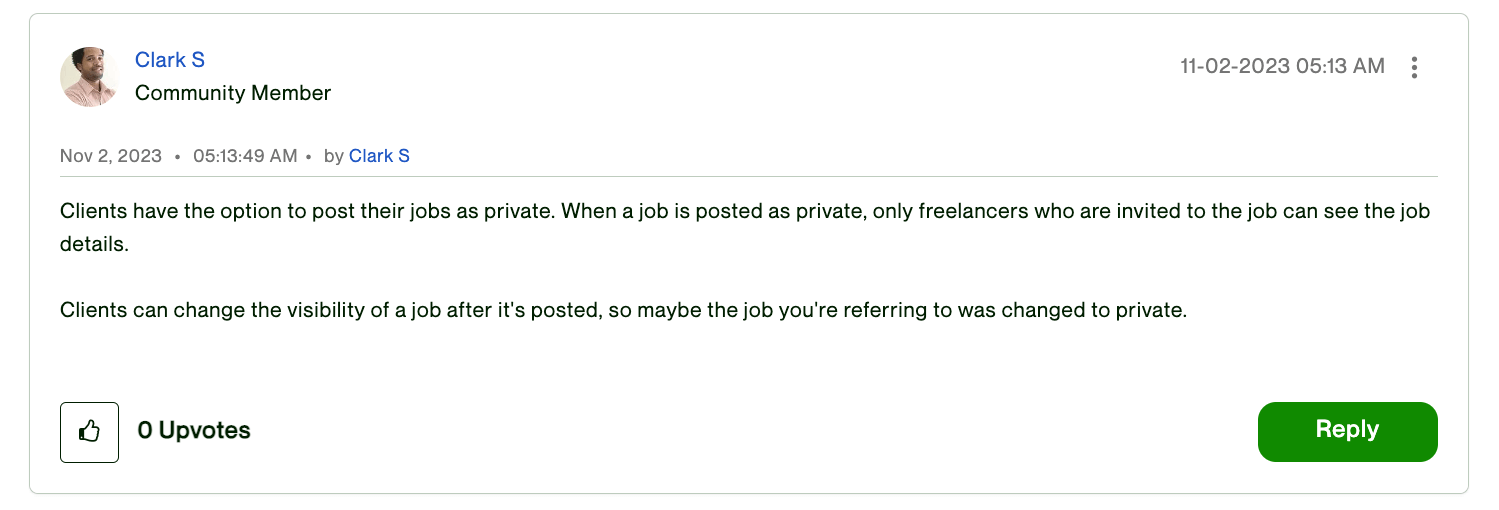
Task: Click the 0 Upvotes count
Action: point(194,431)
